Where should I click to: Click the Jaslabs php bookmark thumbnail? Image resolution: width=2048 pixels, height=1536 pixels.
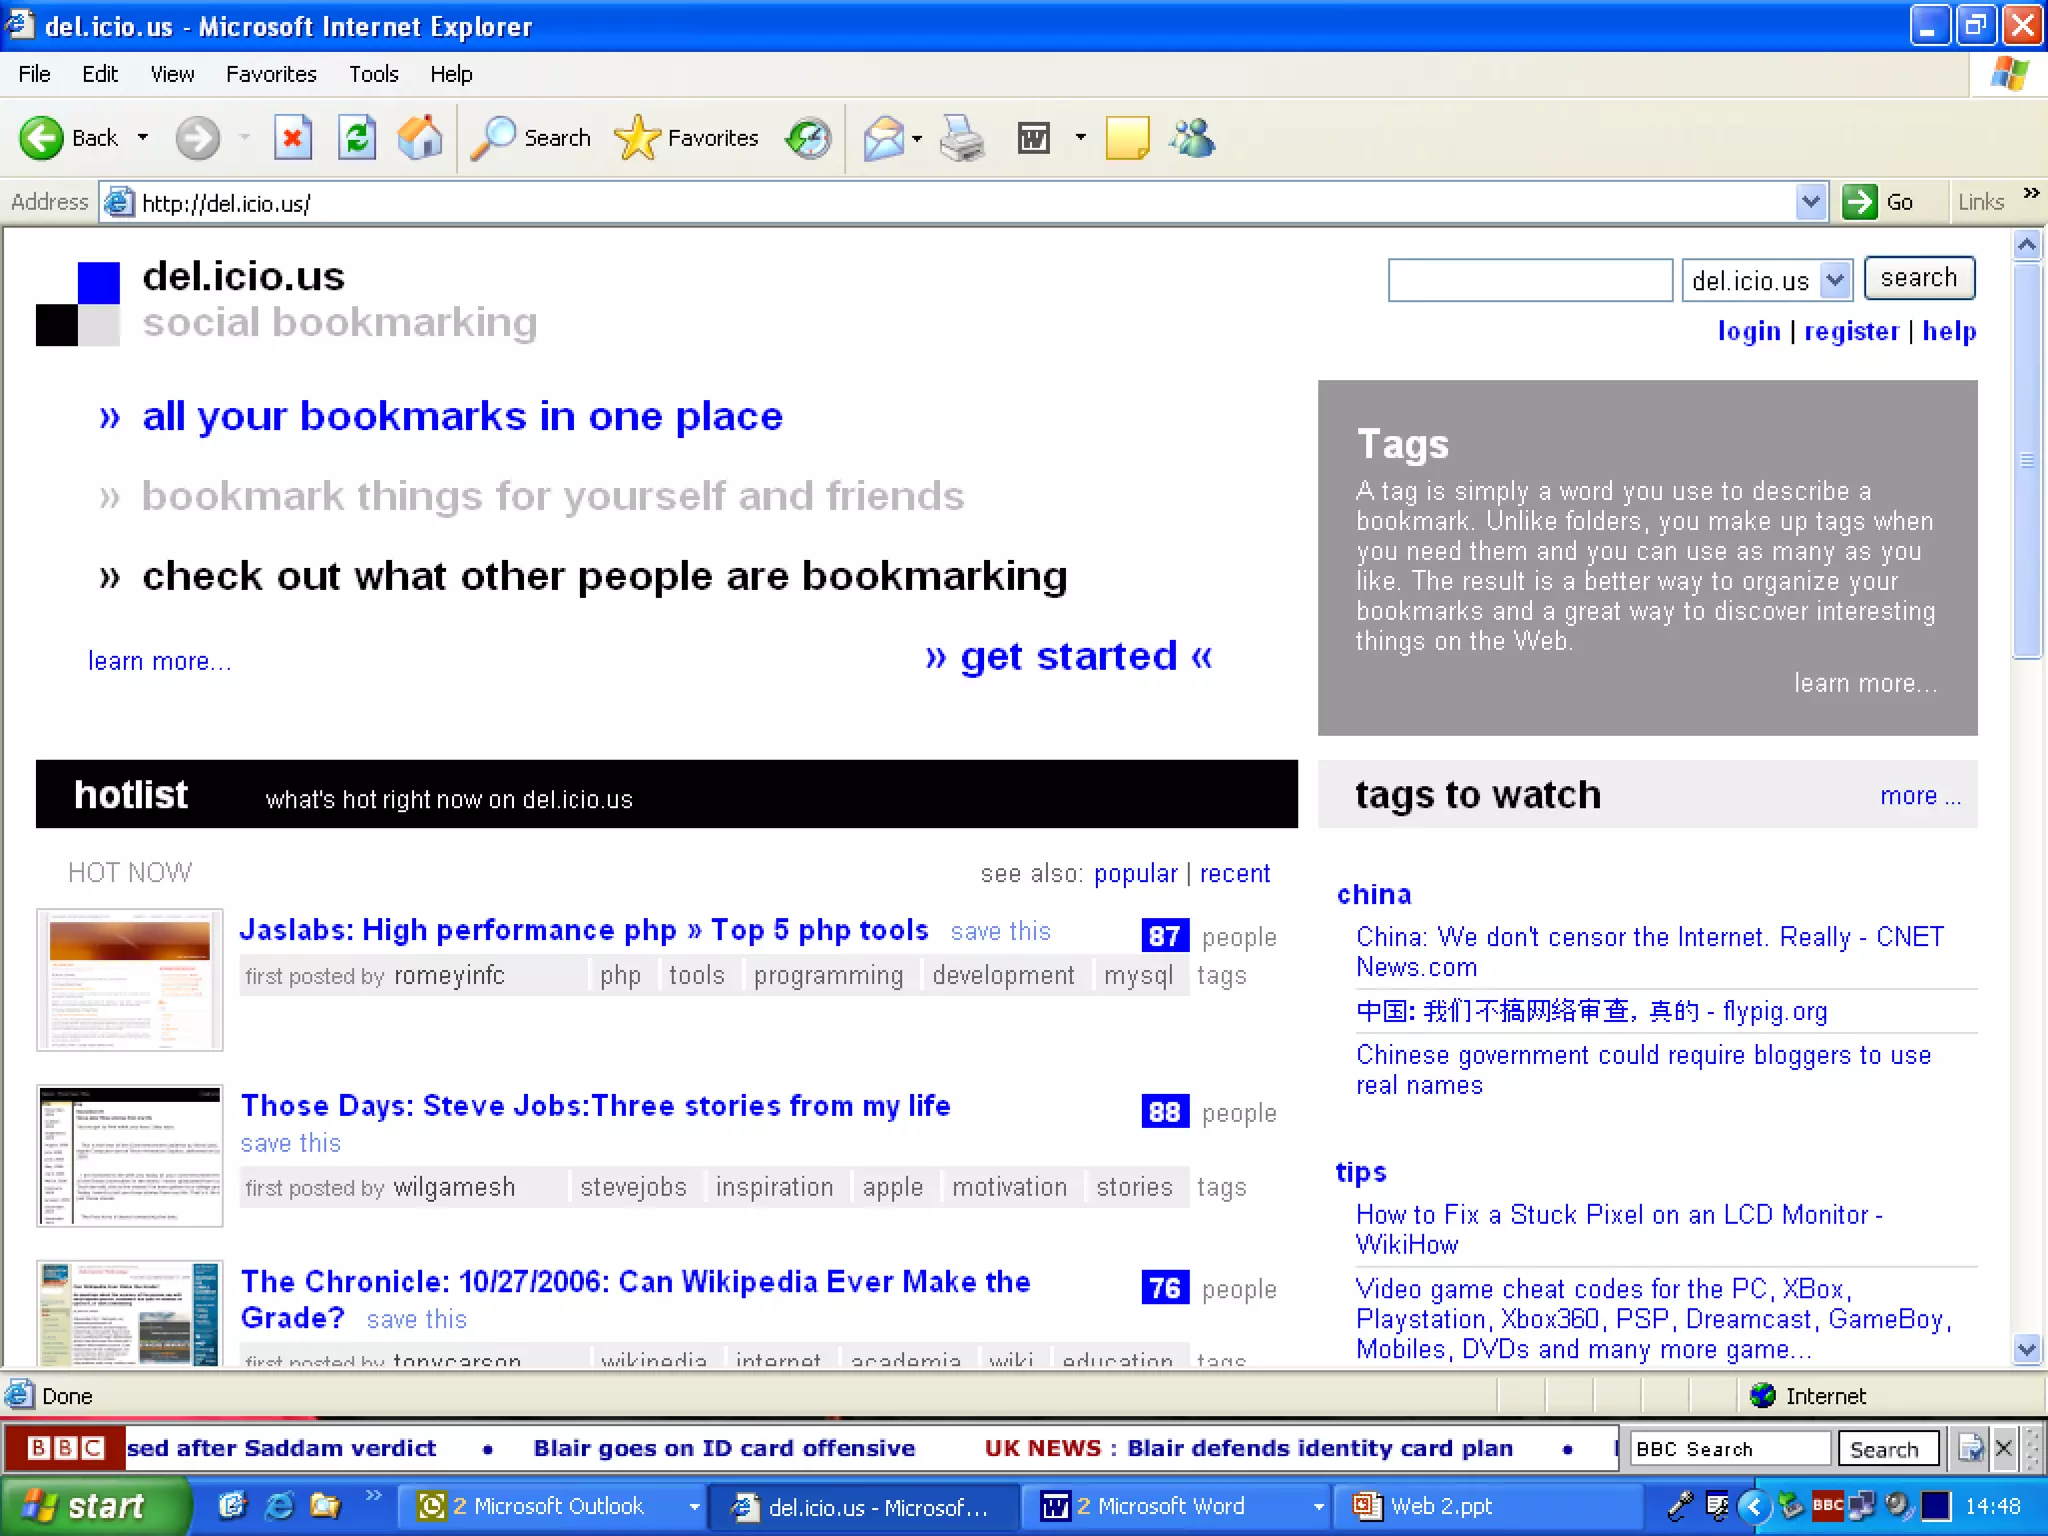[130, 980]
